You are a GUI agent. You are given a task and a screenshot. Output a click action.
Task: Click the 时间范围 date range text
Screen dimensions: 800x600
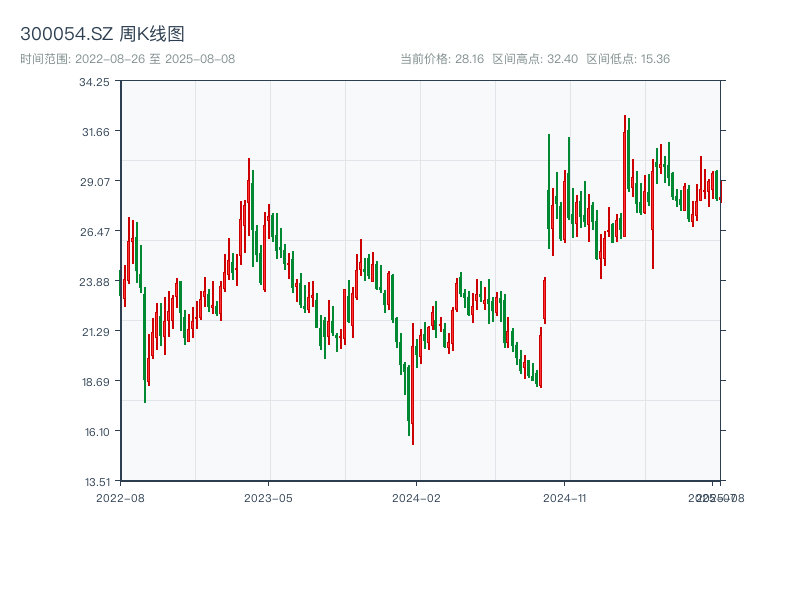click(127, 59)
